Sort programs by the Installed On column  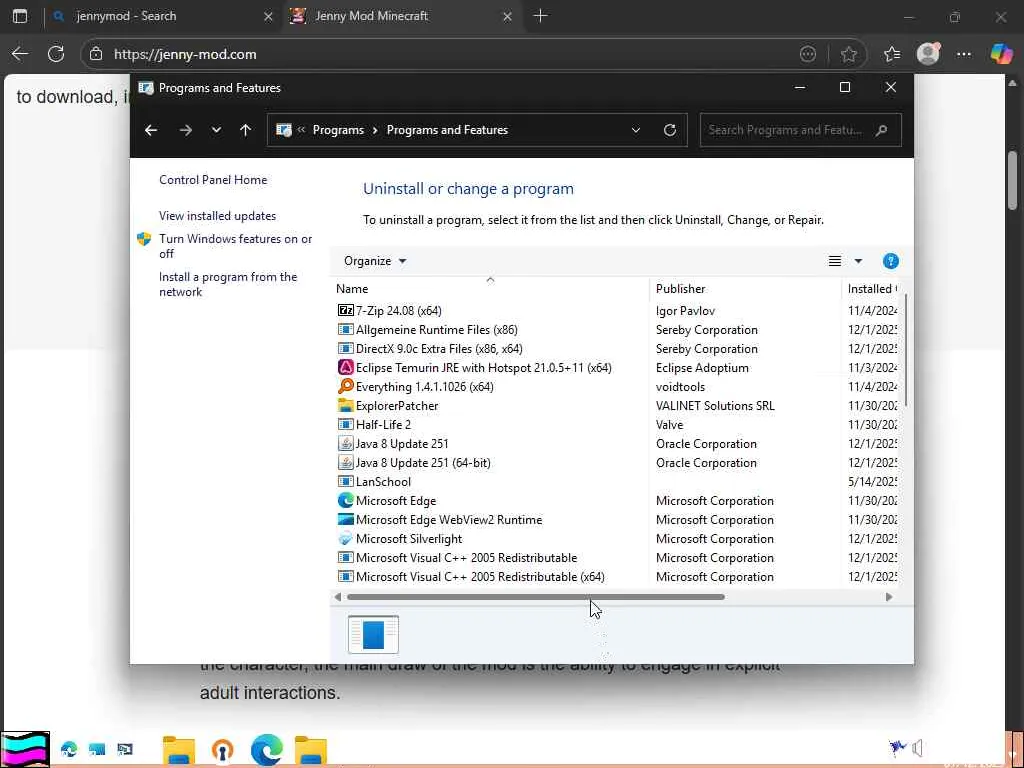pyautogui.click(x=871, y=289)
